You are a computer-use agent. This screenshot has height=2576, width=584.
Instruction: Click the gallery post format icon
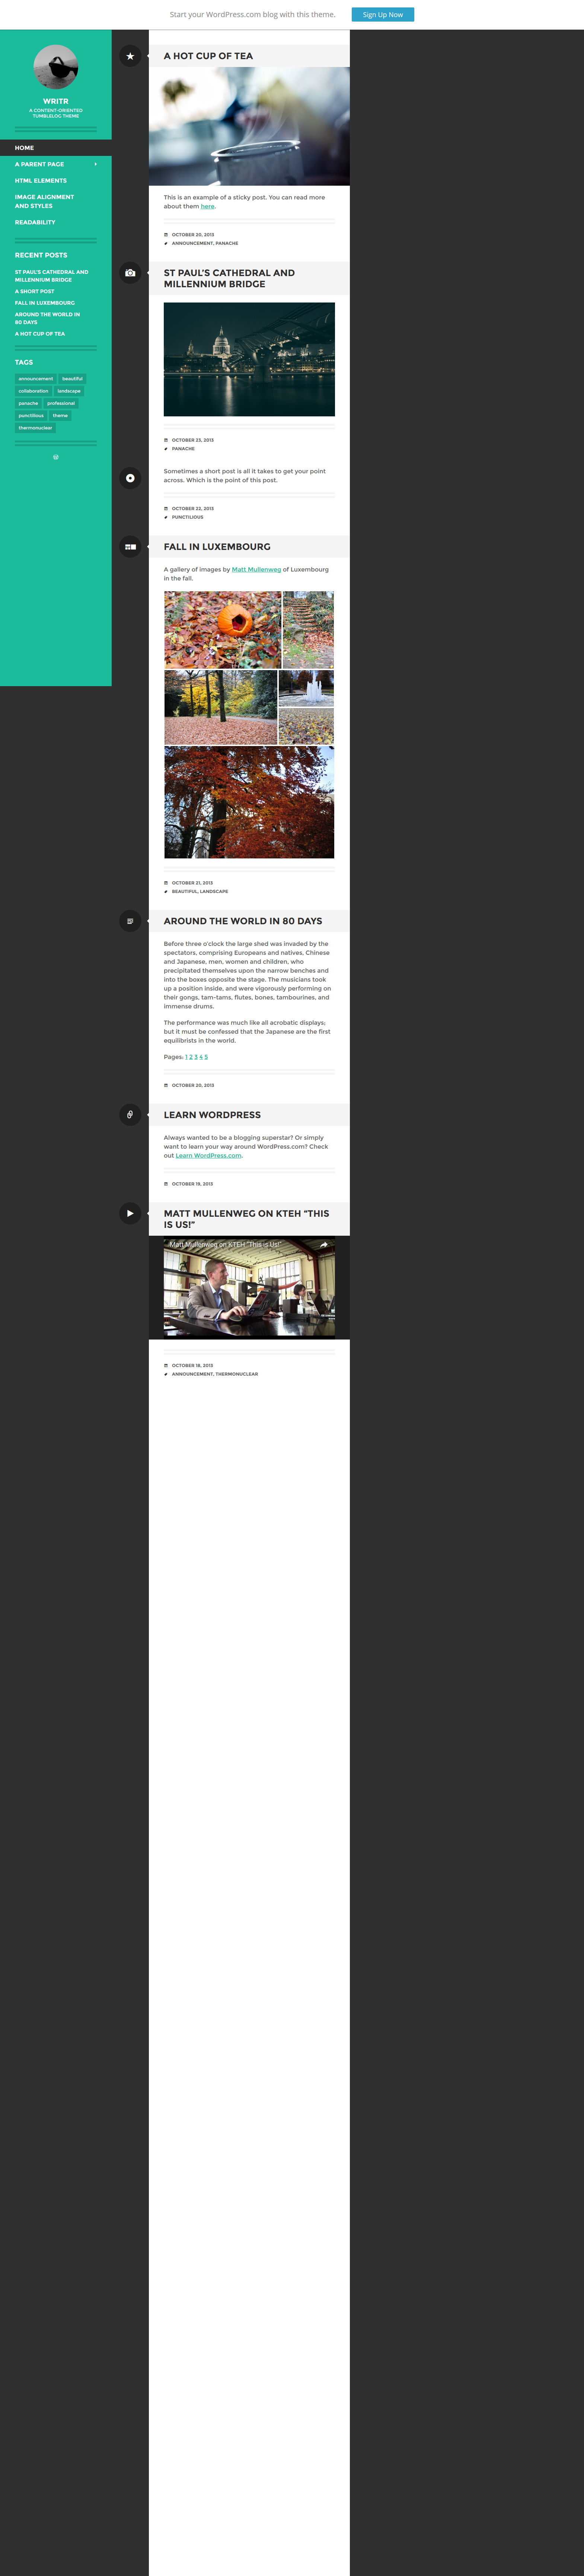tap(130, 547)
